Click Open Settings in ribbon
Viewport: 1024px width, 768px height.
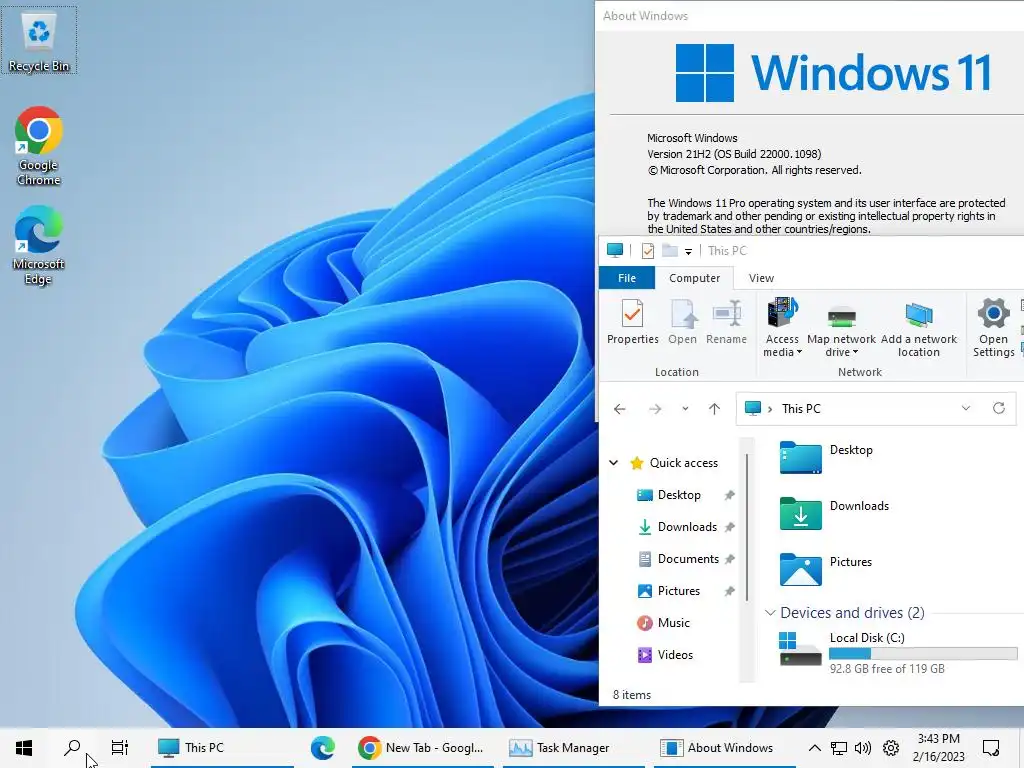tap(993, 327)
